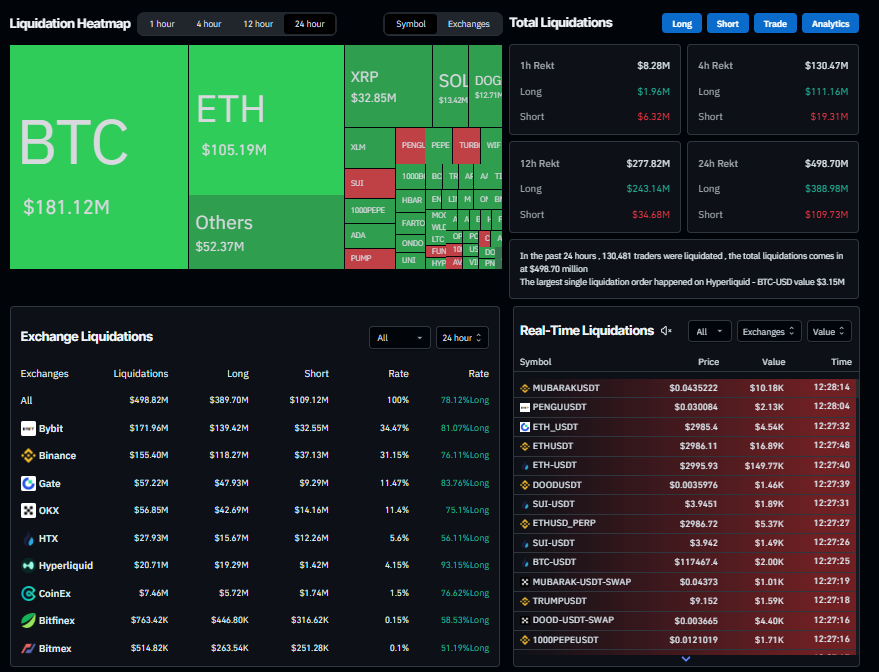Click the blue Long button
The width and height of the screenshot is (879, 672).
coord(682,24)
